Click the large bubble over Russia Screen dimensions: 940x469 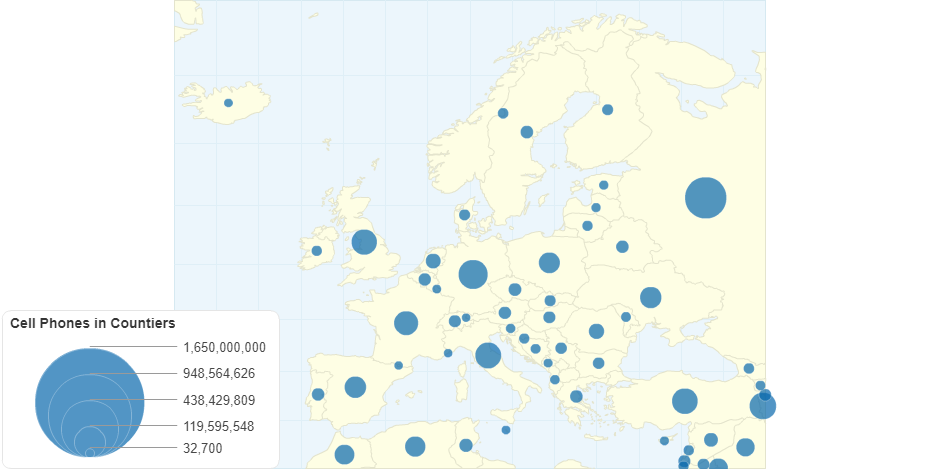click(705, 197)
